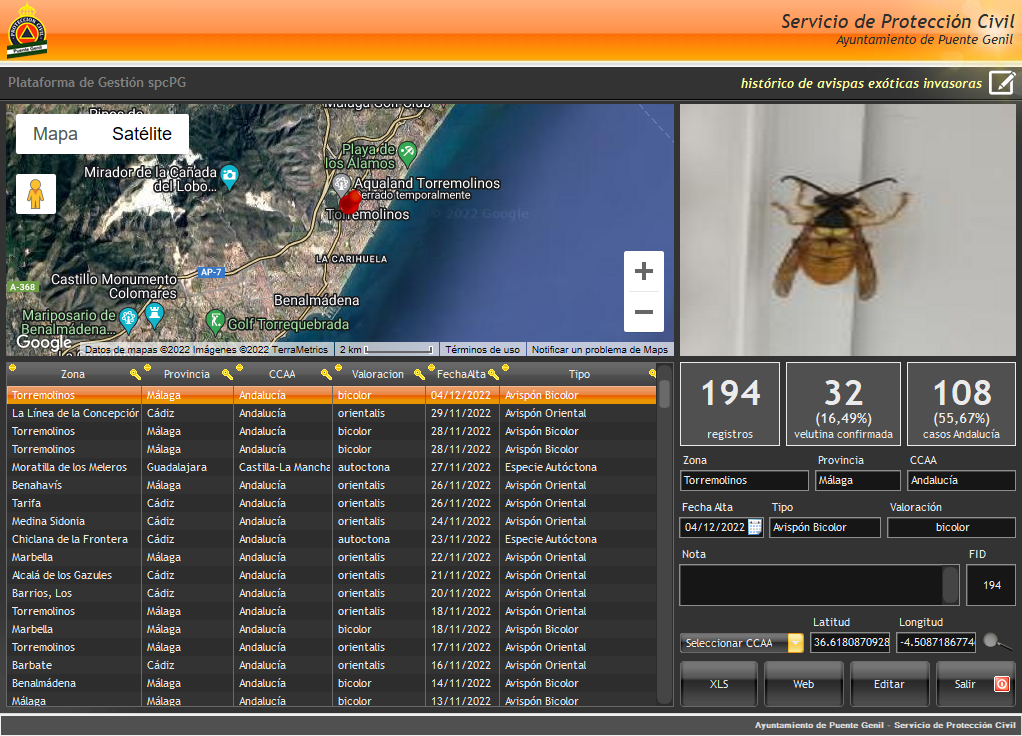
Task: Click the search key icon in Zona header
Action: 135,374
